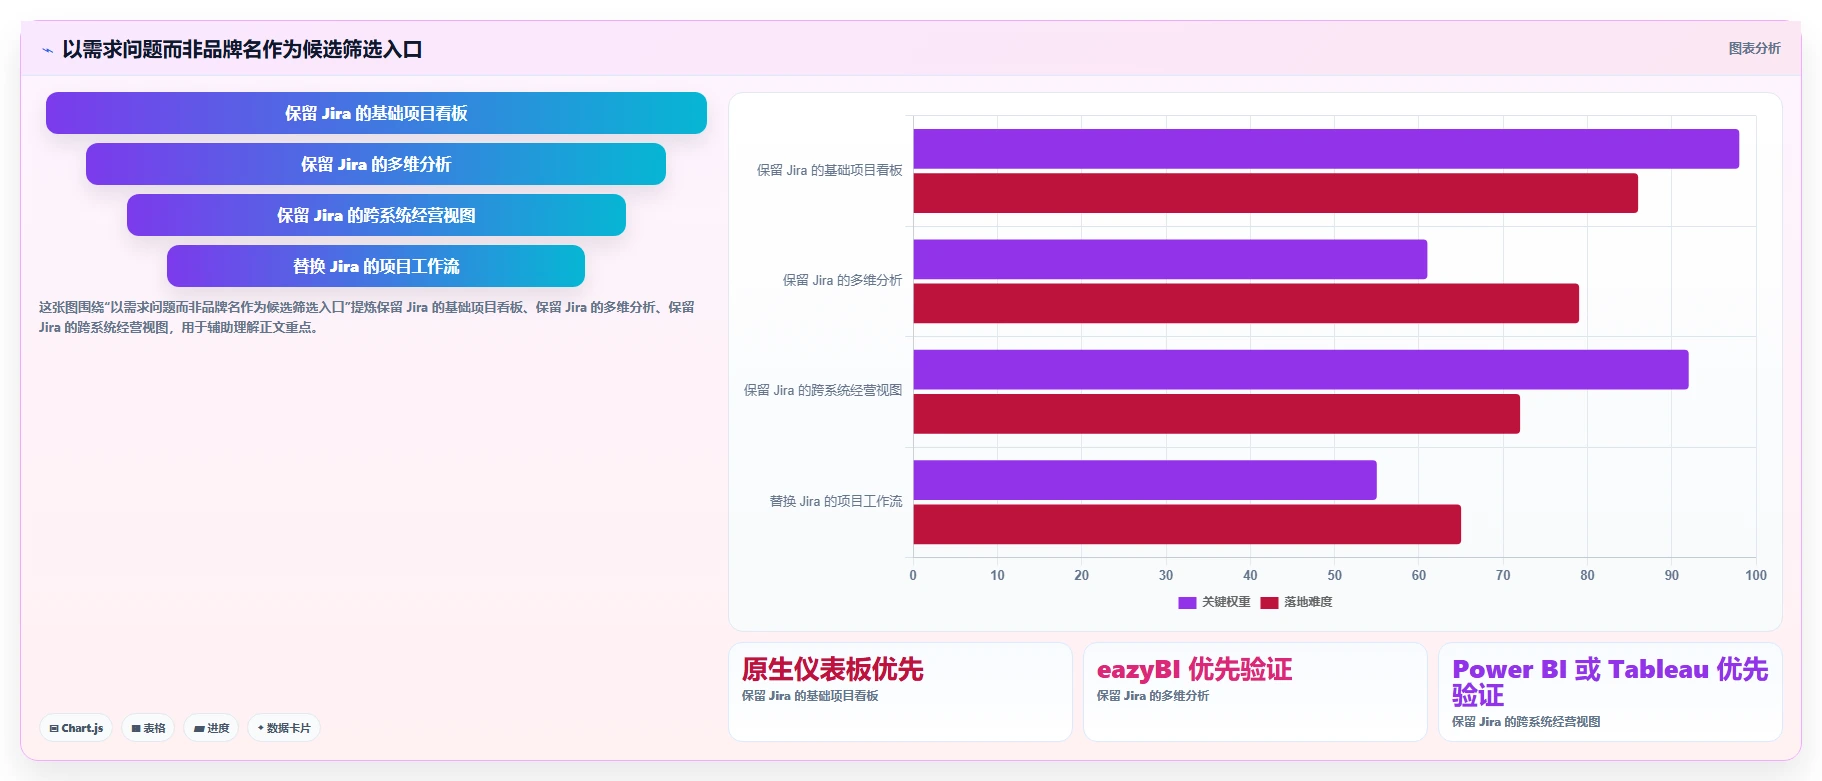Click chart axis label 保留 Jira 的基础项目看板
1822x781 pixels.
(829, 170)
